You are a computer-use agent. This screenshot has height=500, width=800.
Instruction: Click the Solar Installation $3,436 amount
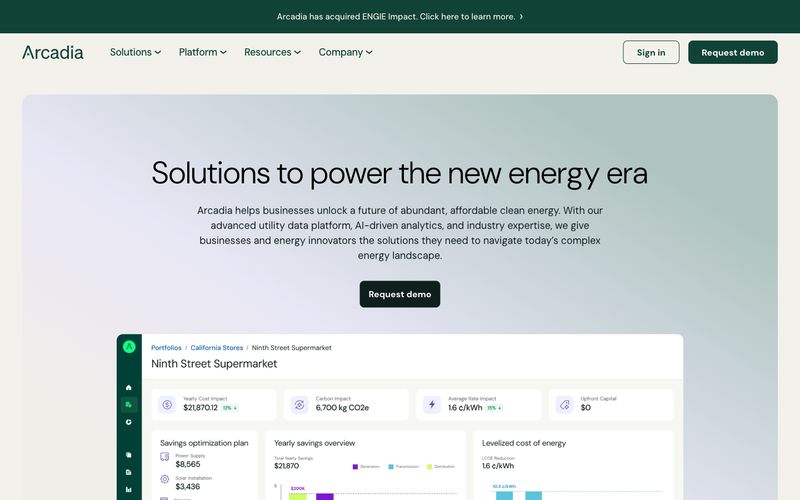click(x=188, y=487)
